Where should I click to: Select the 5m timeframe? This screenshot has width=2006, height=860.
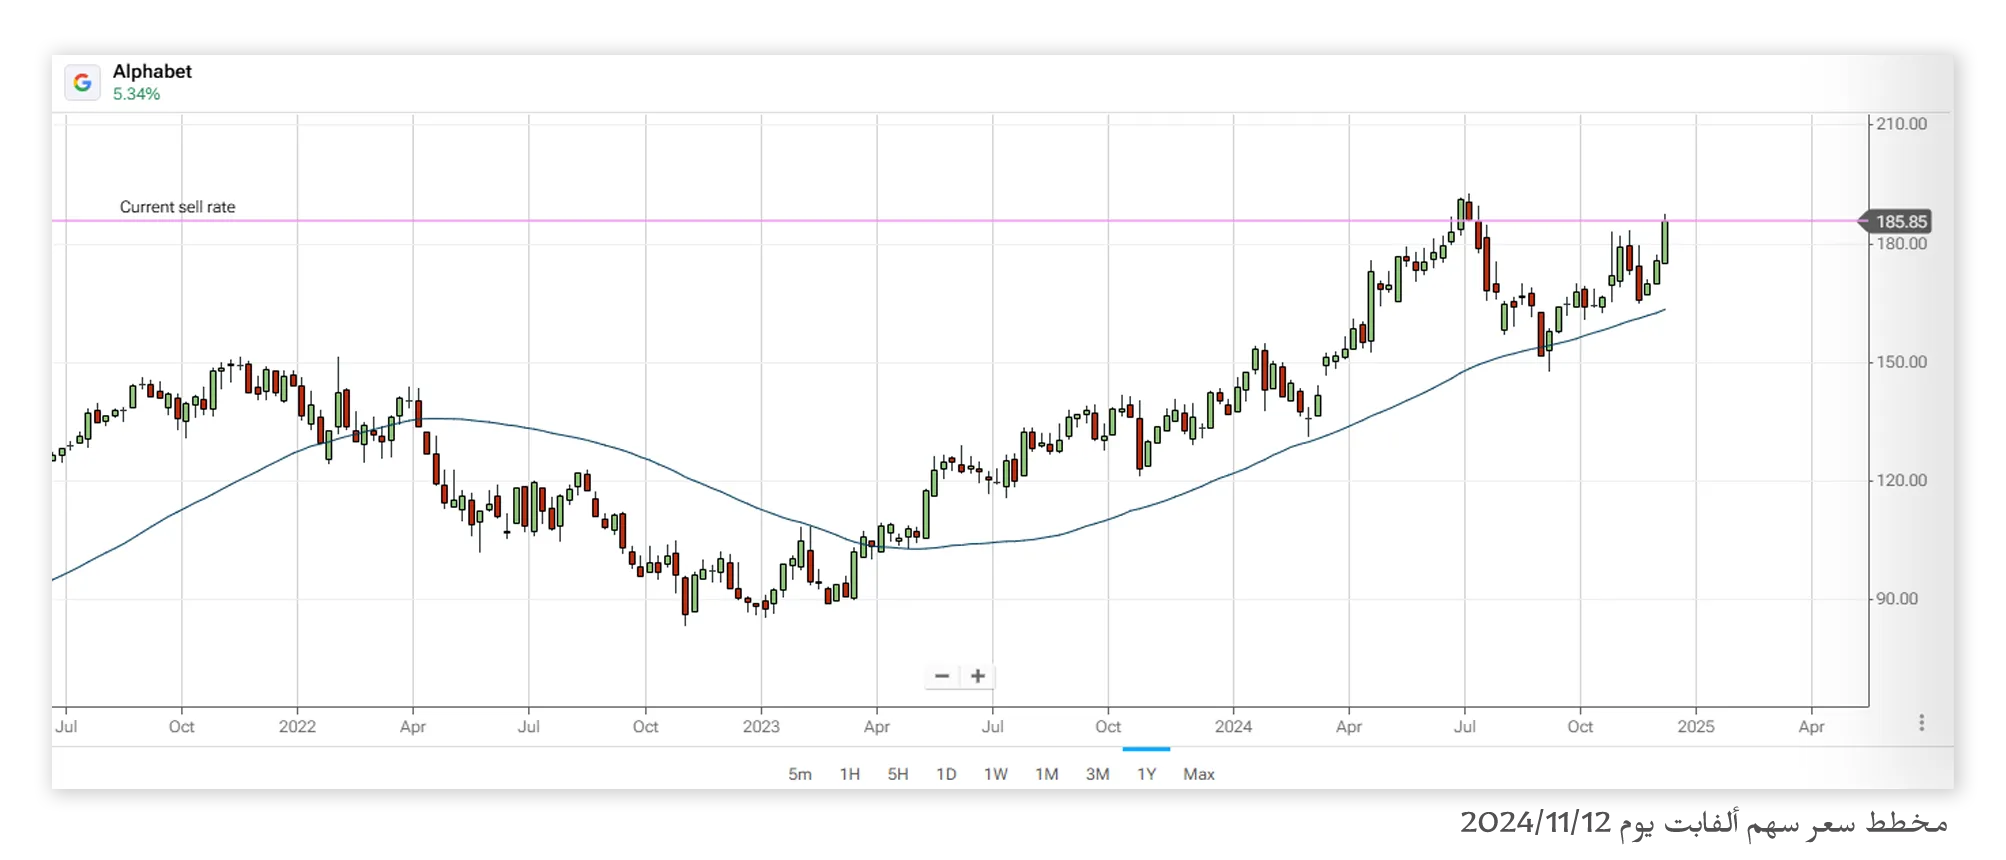pyautogui.click(x=800, y=774)
